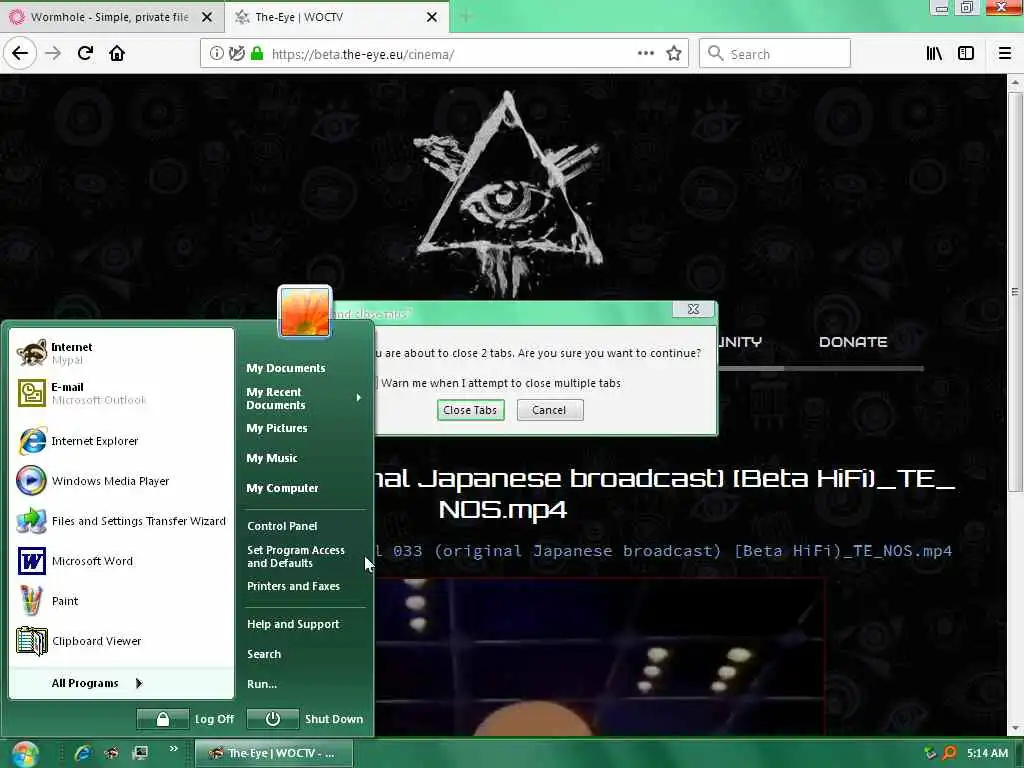Open the DONATE page link

point(853,342)
